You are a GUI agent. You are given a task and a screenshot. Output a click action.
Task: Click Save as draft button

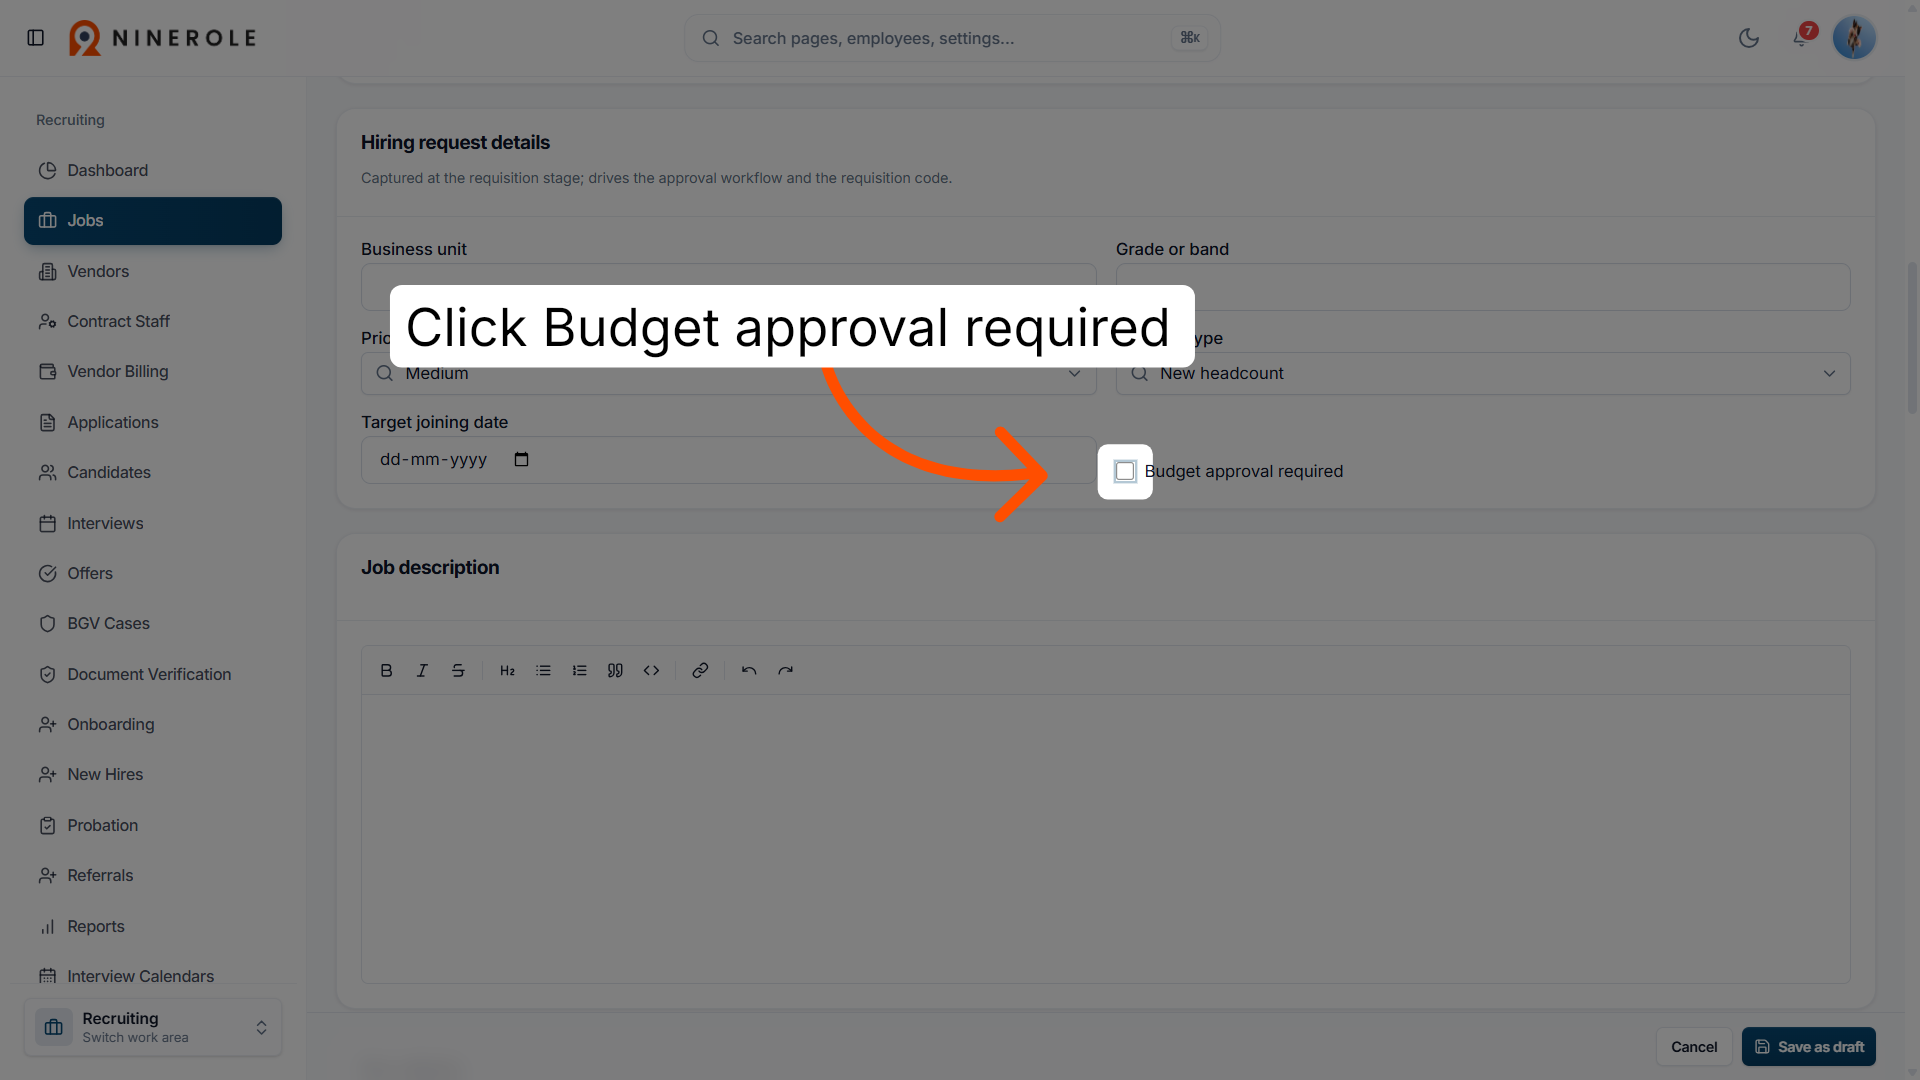pyautogui.click(x=1808, y=1047)
